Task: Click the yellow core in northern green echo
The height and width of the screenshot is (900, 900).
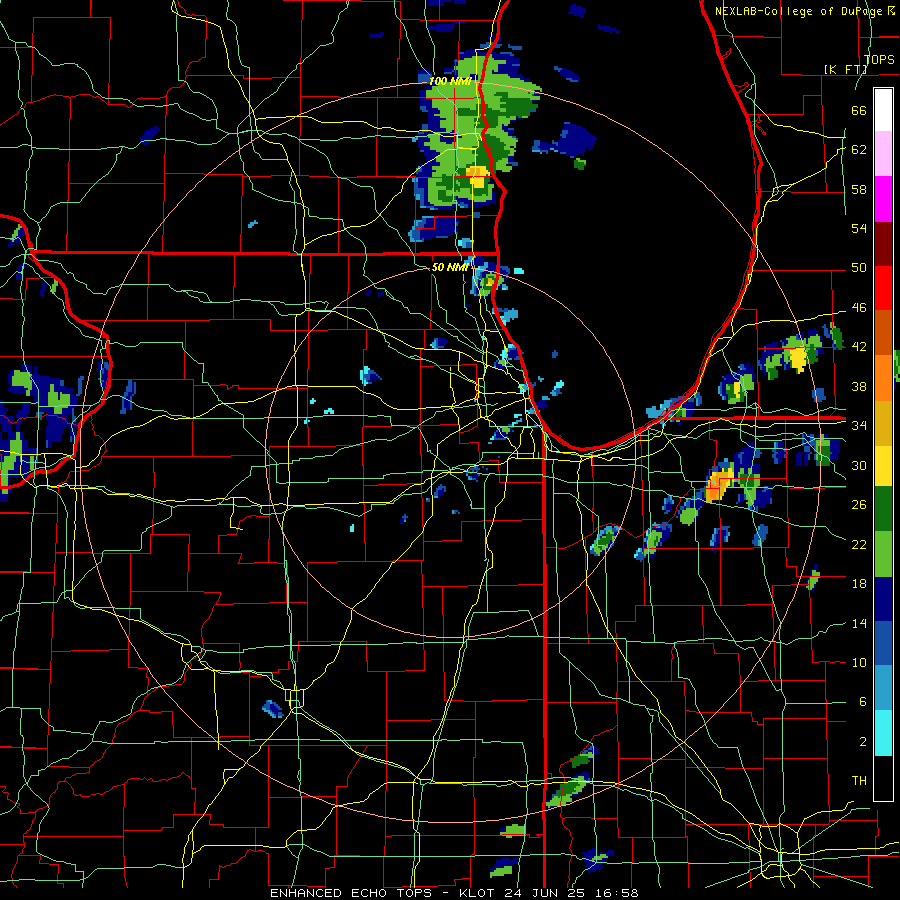Action: (x=478, y=176)
